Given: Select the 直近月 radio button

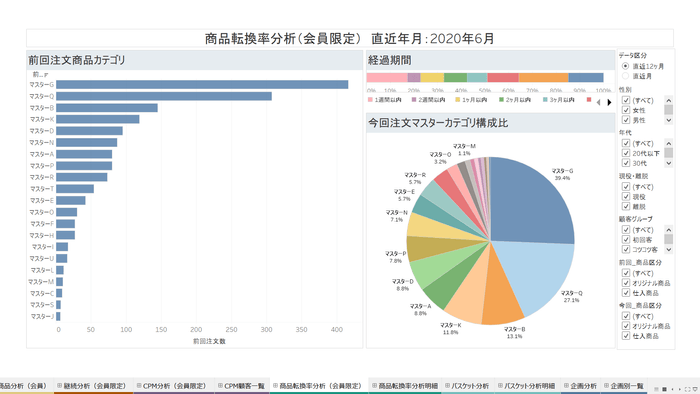Looking at the screenshot, I should click(625, 76).
